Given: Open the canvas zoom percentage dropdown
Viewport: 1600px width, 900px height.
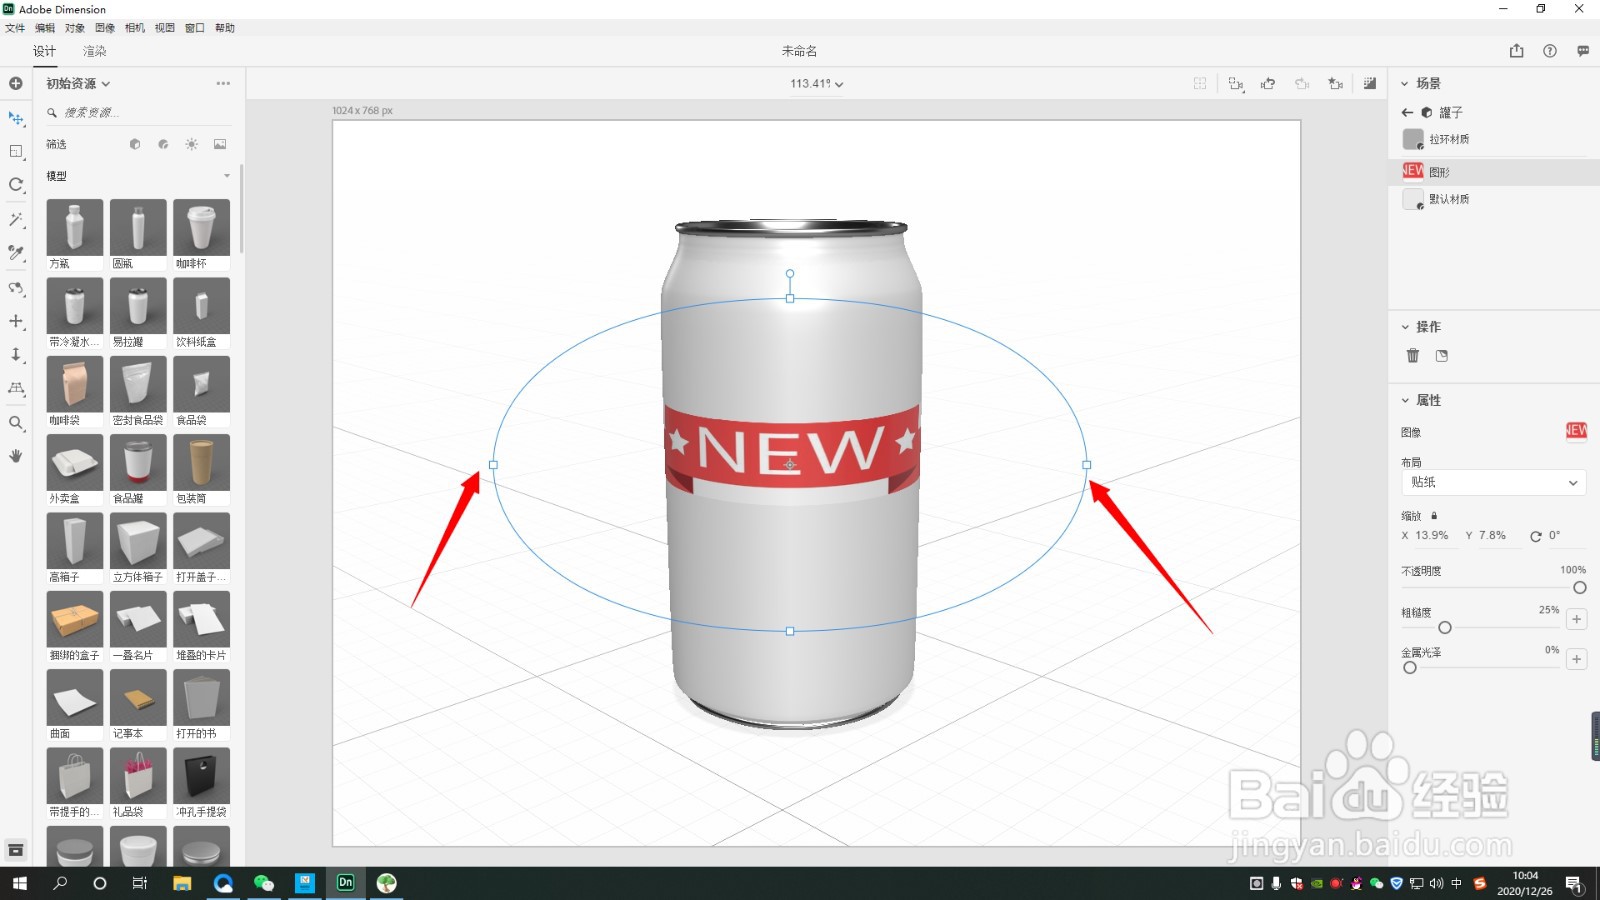Looking at the screenshot, I should 816,84.
